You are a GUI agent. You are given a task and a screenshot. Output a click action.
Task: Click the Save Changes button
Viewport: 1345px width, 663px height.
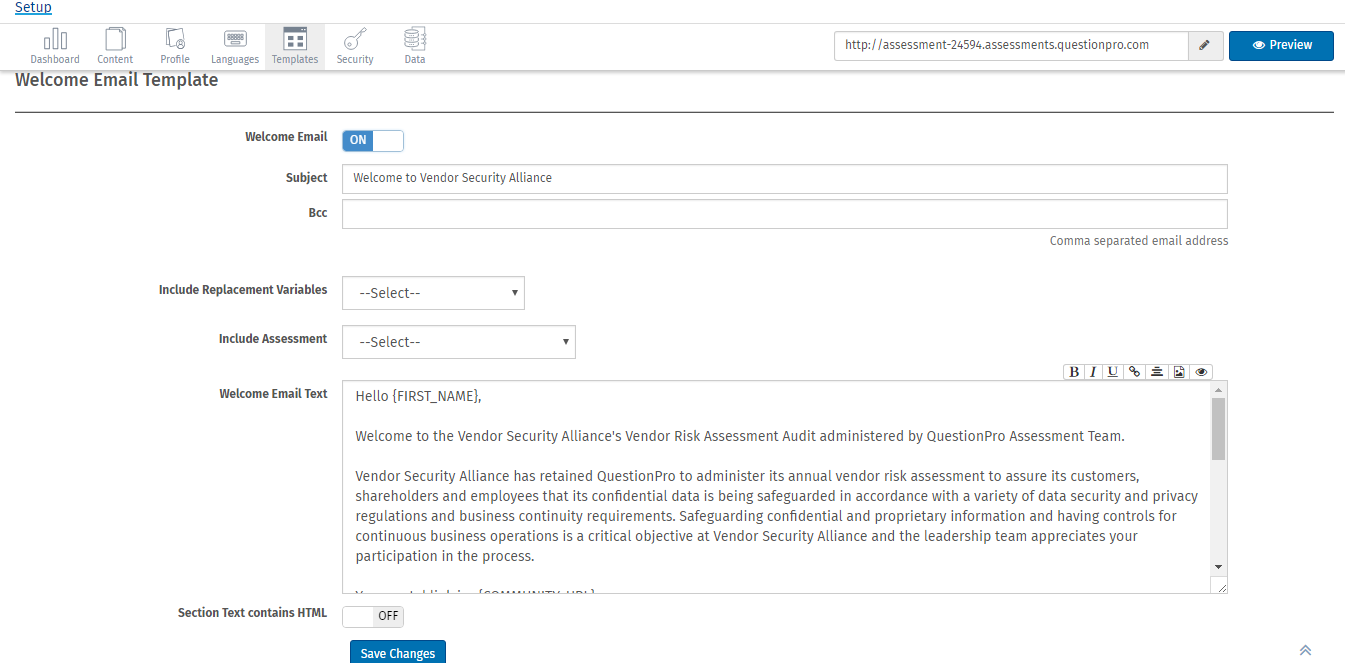point(397,651)
